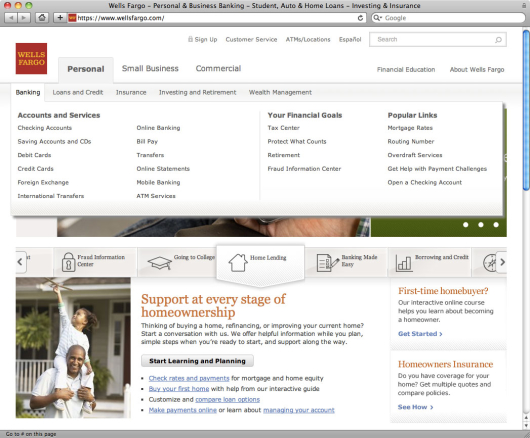The image size is (530, 438).
Task: Open the Open a Checking Account link
Action: click(x=425, y=182)
